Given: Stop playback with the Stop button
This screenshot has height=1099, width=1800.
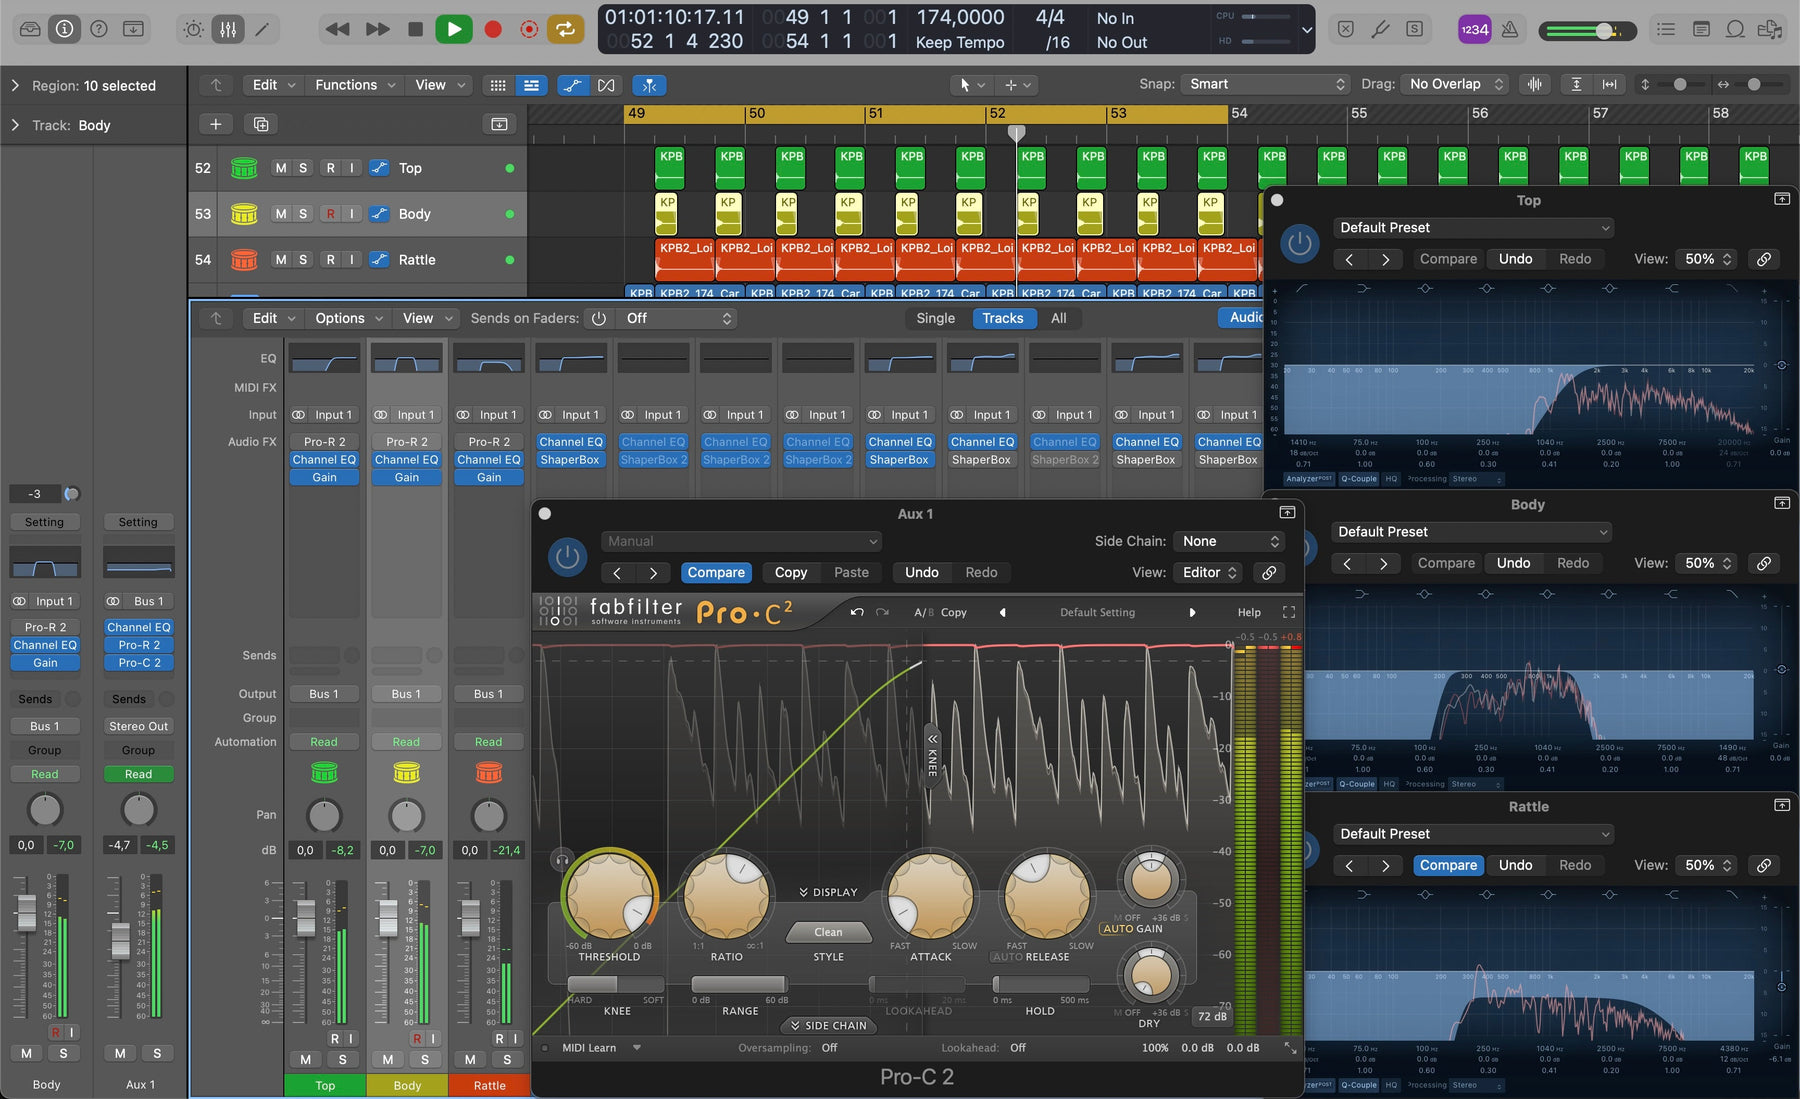Looking at the screenshot, I should coord(415,29).
